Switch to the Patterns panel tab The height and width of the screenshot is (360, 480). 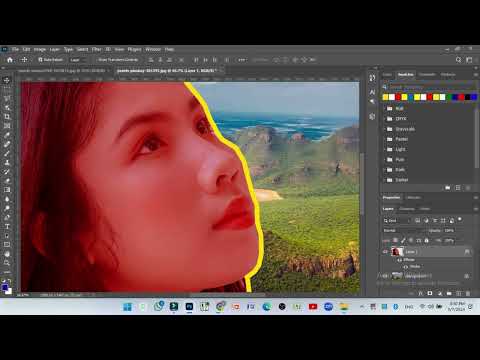pyautogui.click(x=448, y=74)
